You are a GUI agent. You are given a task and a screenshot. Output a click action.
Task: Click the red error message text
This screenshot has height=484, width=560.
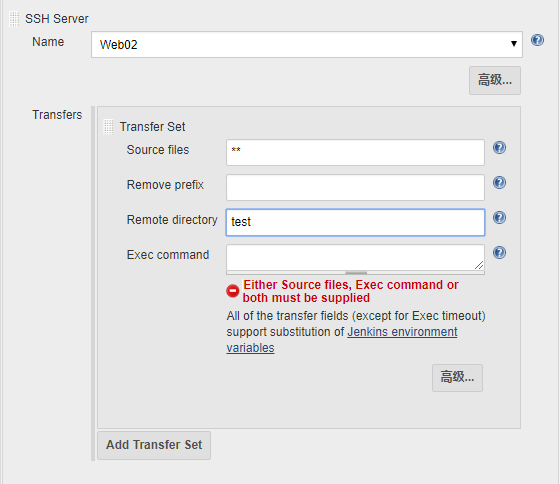pyautogui.click(x=351, y=291)
